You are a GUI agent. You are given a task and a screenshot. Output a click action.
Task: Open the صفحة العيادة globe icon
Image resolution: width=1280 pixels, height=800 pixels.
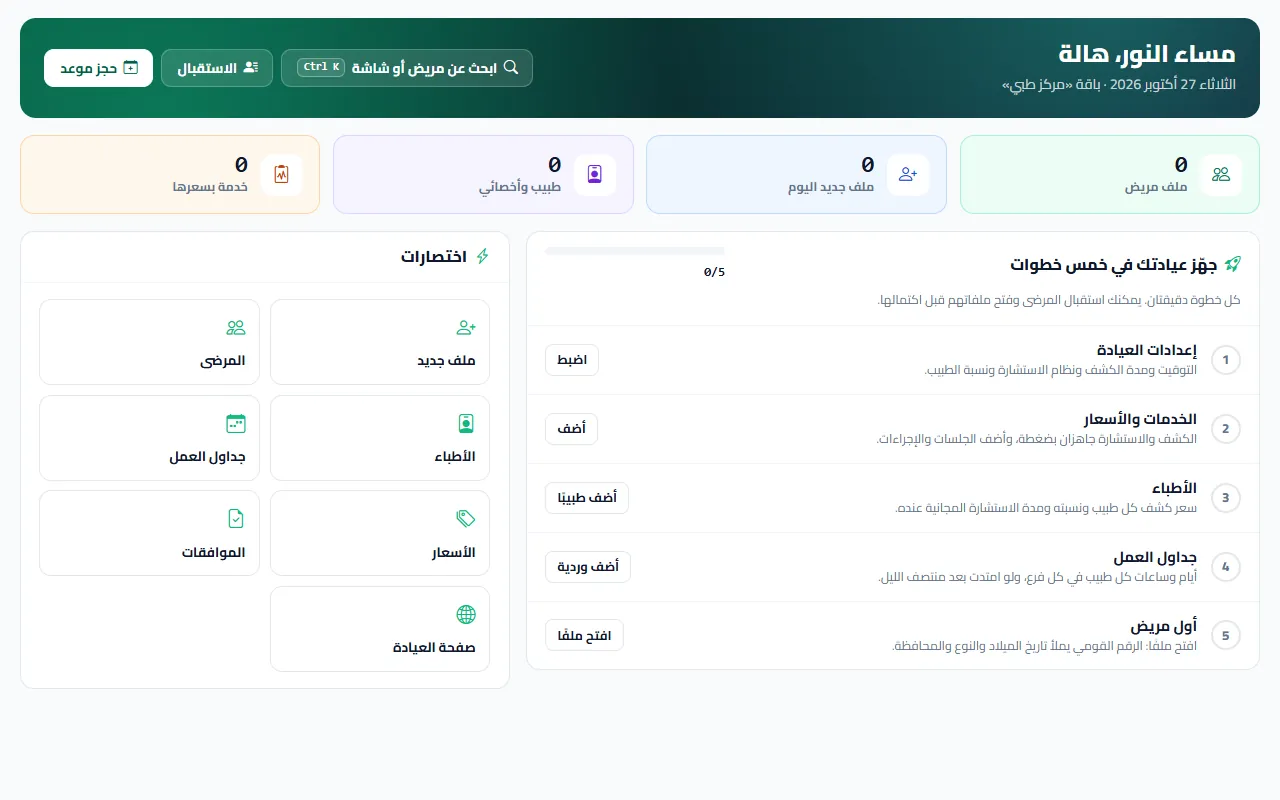coord(466,614)
